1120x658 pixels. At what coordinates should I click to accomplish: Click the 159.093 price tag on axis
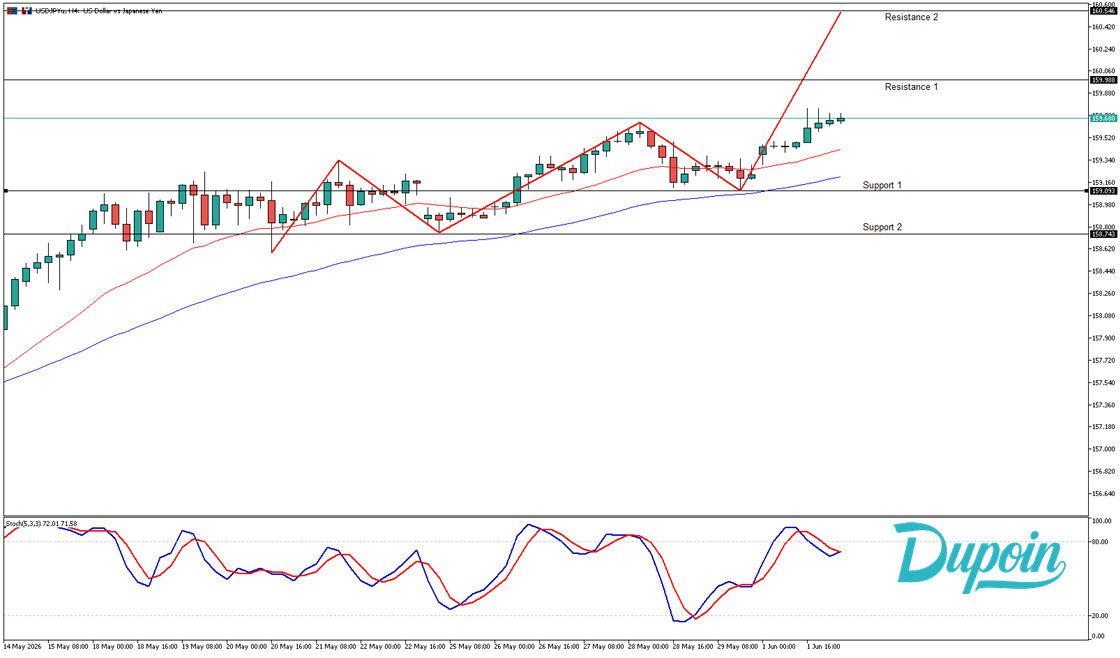click(1104, 191)
